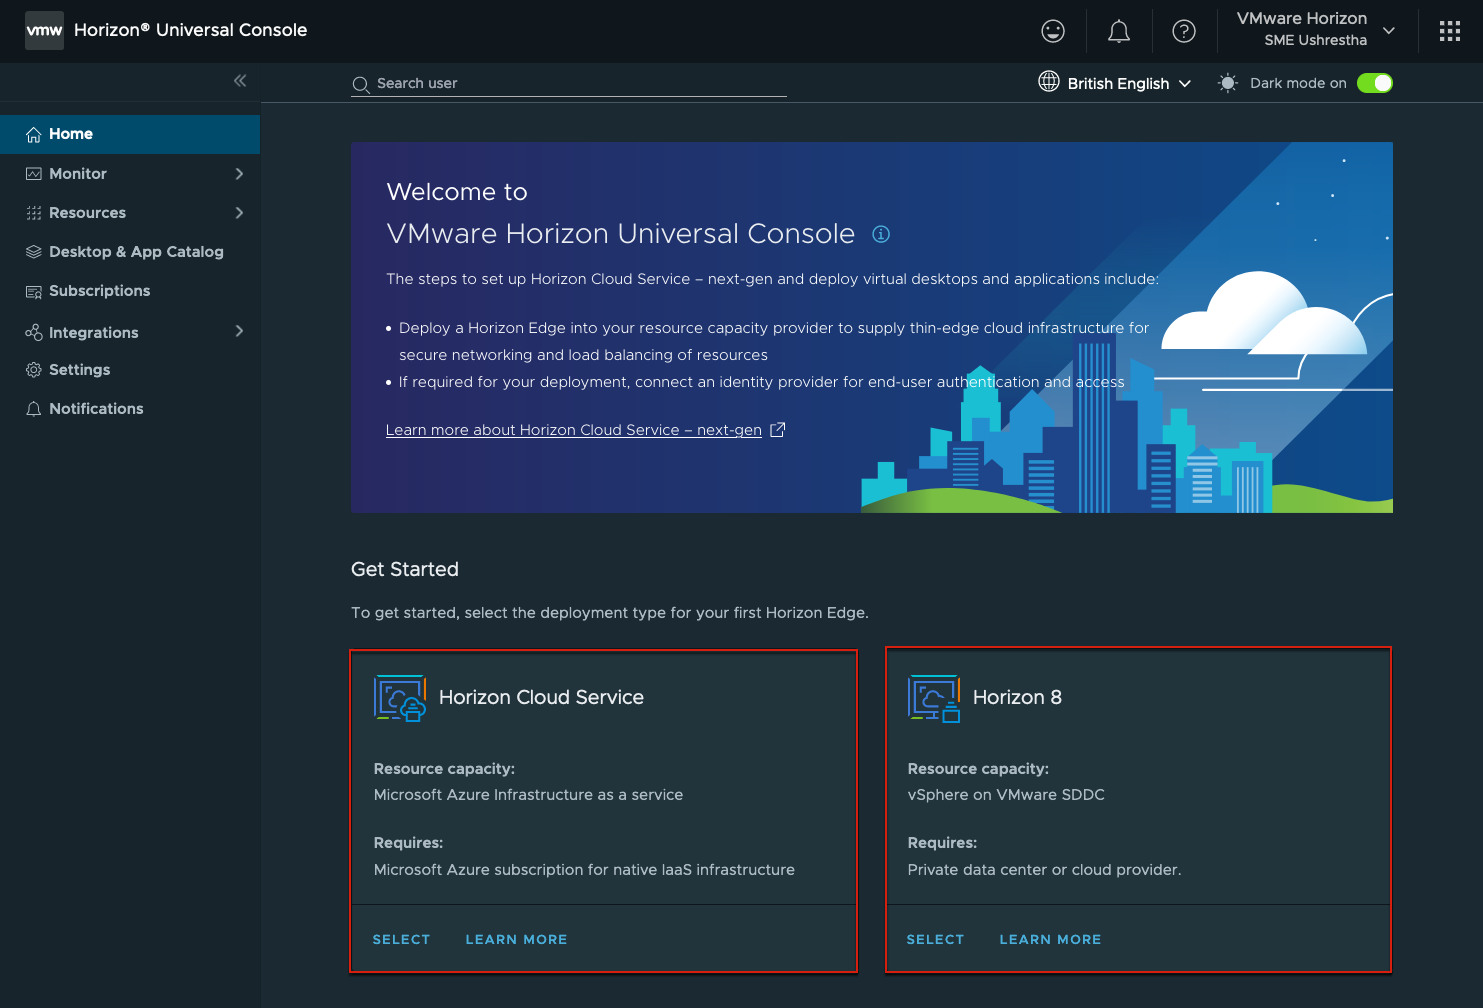Image resolution: width=1483 pixels, height=1008 pixels.
Task: Select the Horizon Cloud Service deployment
Action: coord(401,940)
